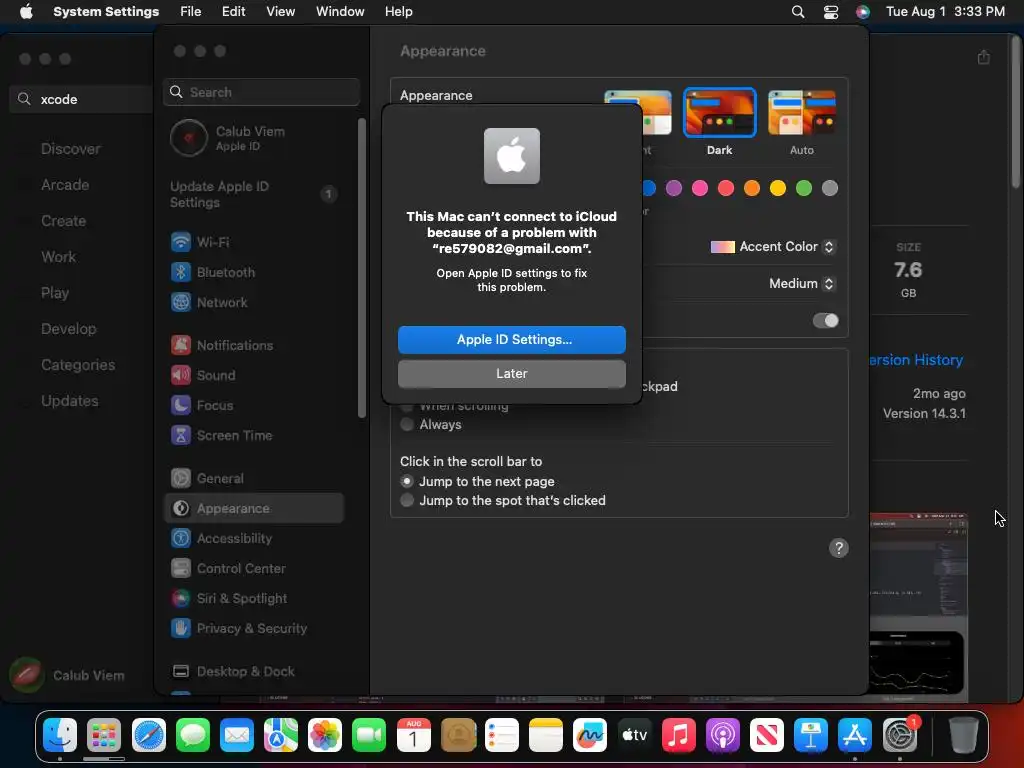Choose the orange accent color
The image size is (1024, 768).
(752, 189)
